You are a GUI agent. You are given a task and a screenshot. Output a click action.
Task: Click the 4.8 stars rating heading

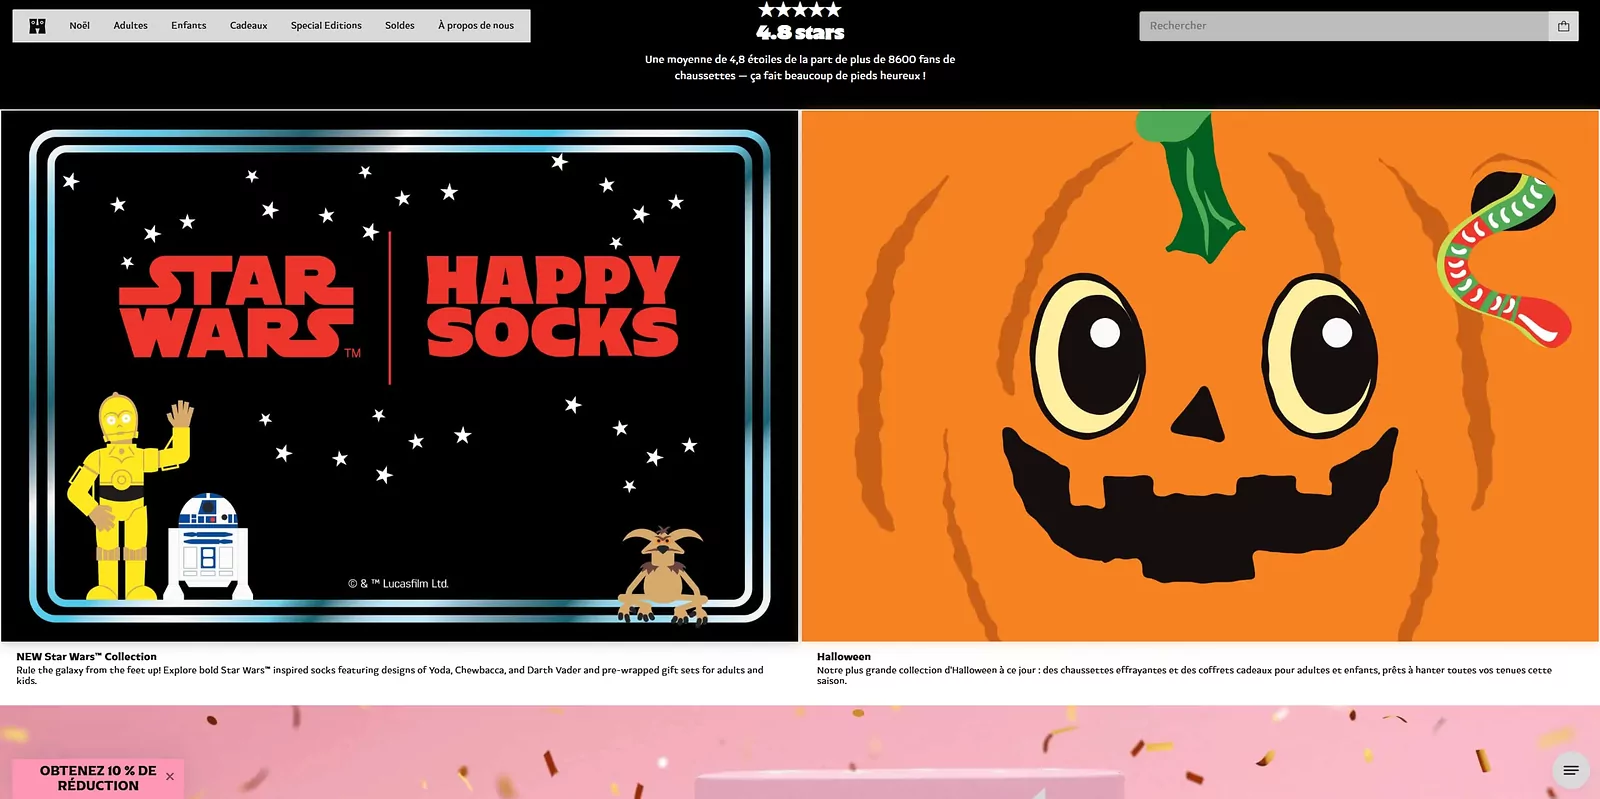pyautogui.click(x=800, y=33)
